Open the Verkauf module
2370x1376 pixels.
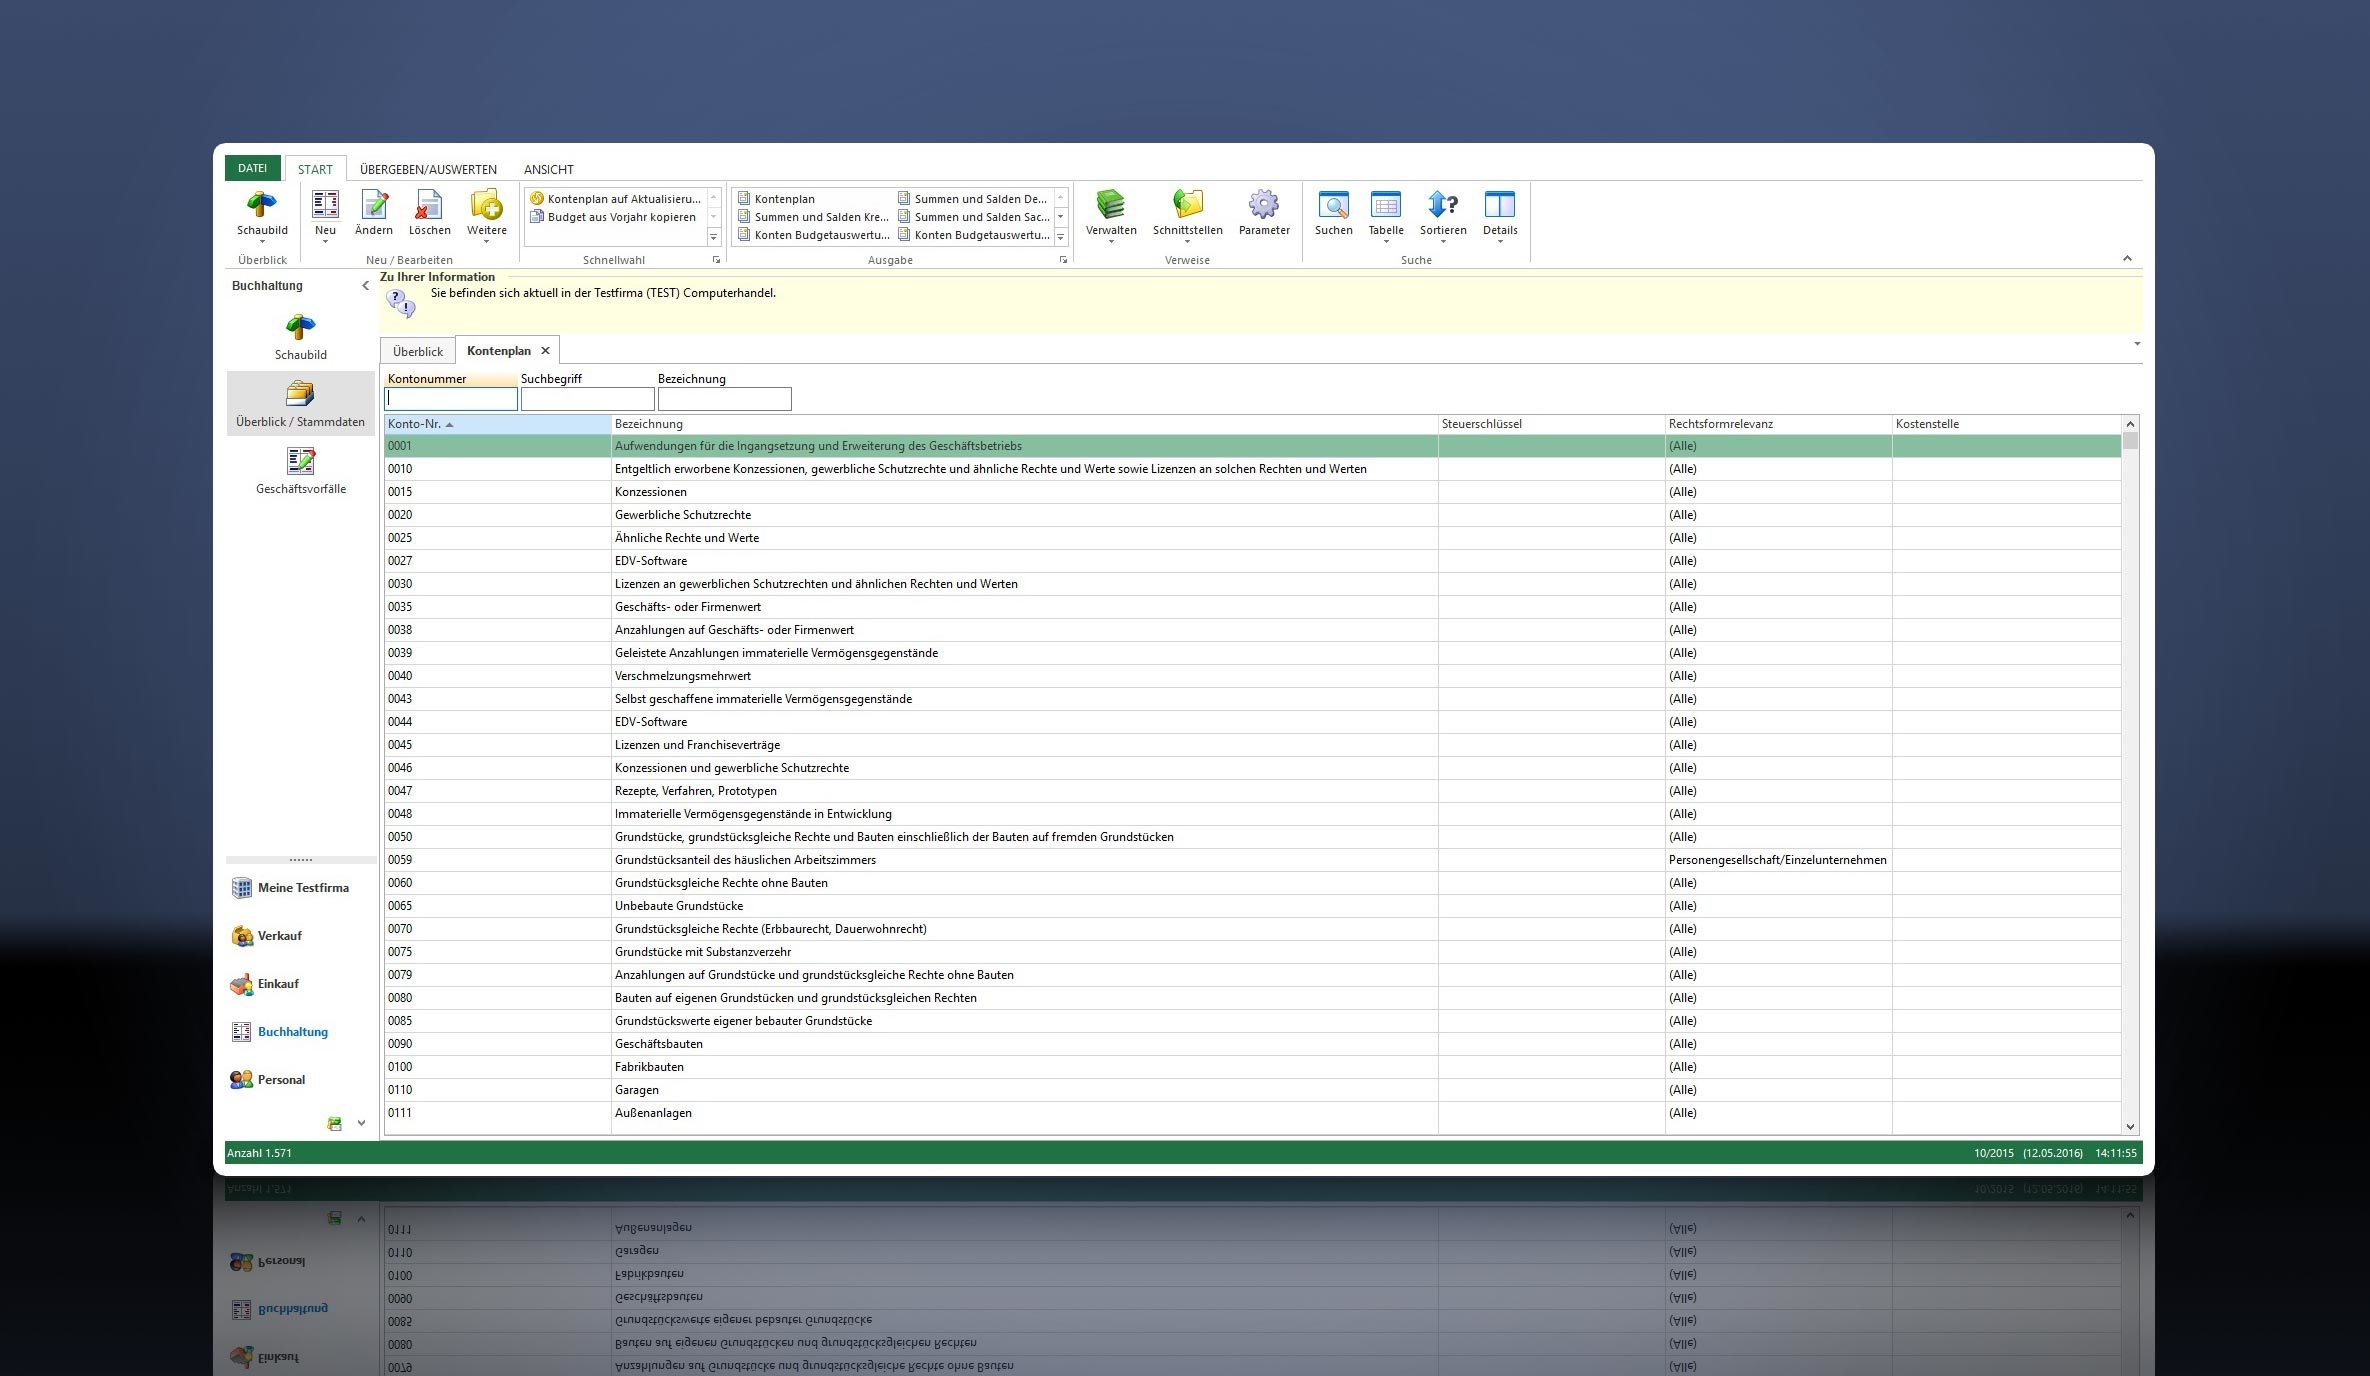(x=279, y=936)
